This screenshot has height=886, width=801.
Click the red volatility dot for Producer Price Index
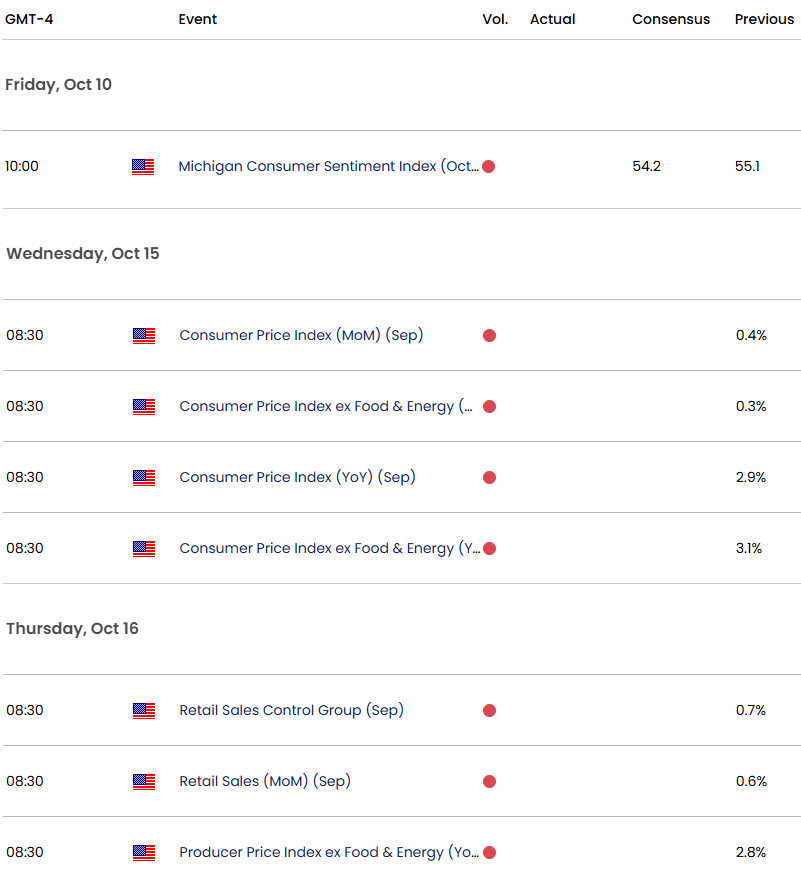489,853
